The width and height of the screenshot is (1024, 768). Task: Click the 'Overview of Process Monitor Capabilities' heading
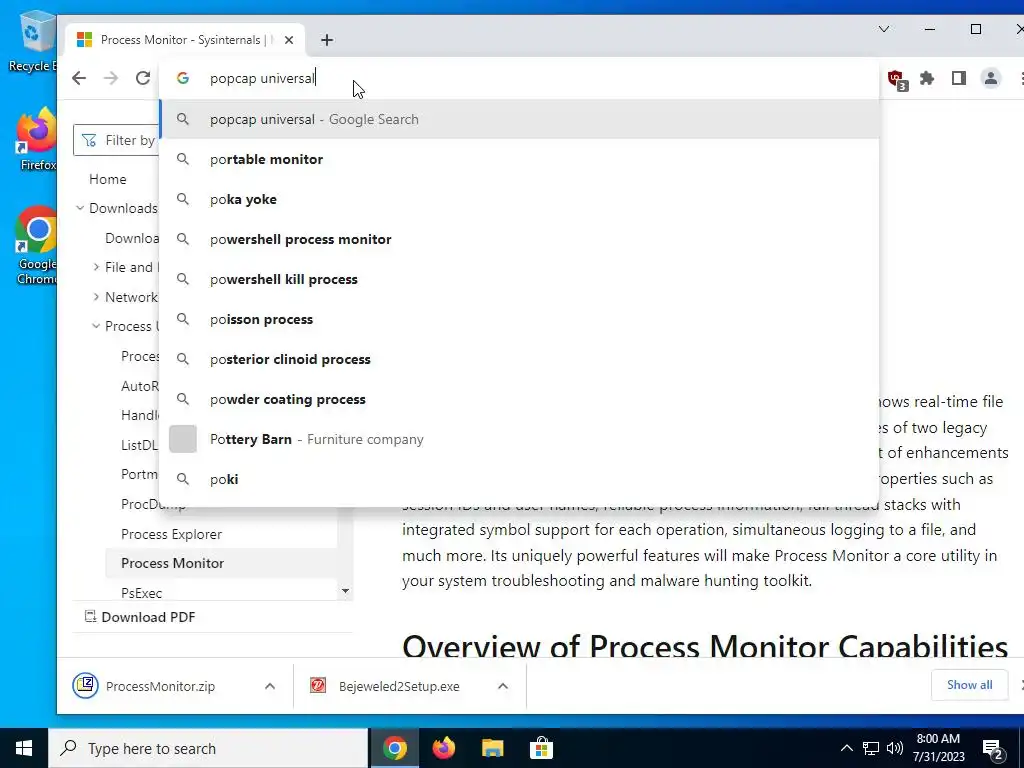[x=705, y=646]
